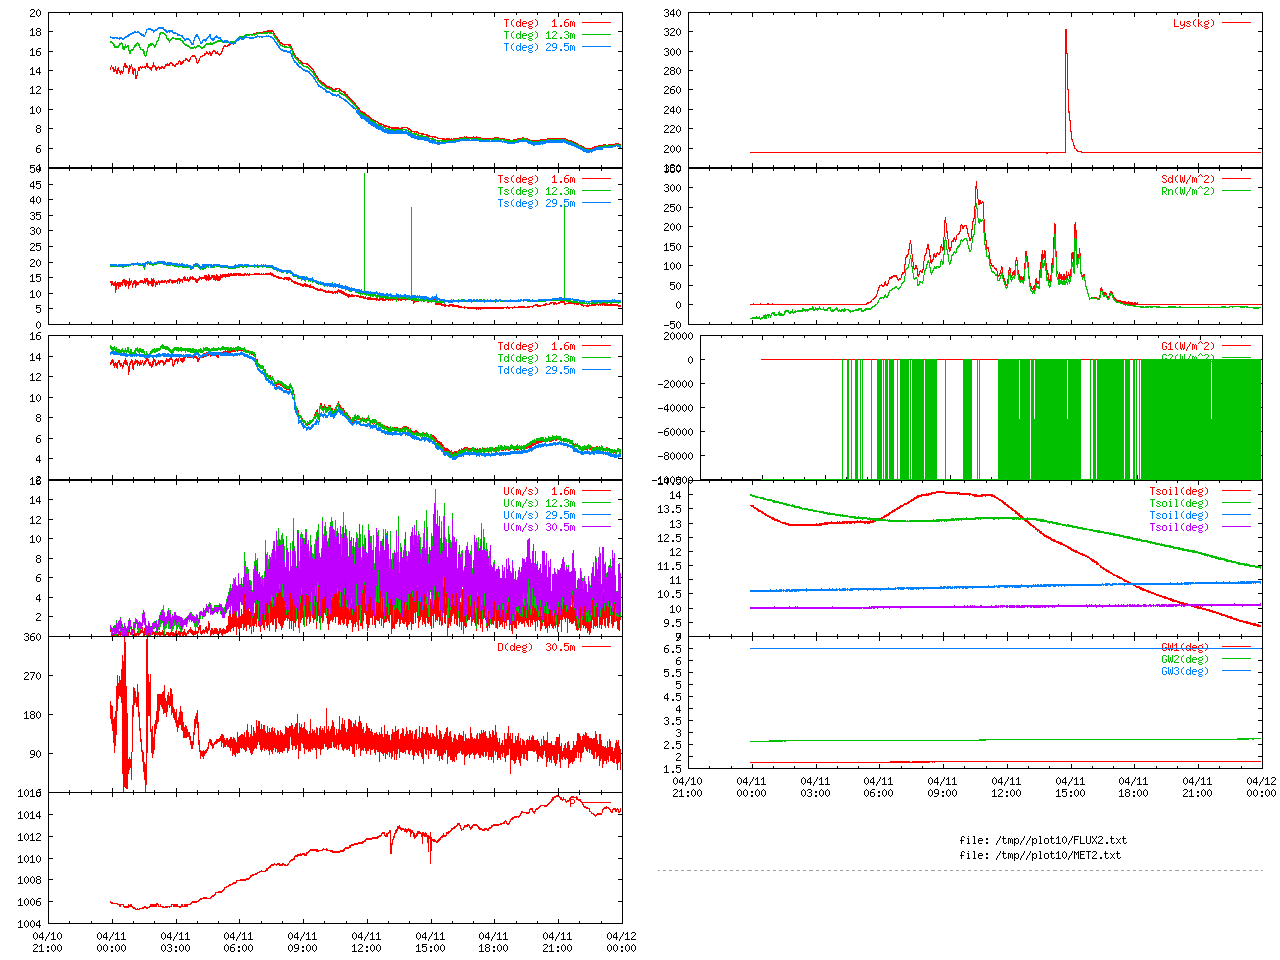The width and height of the screenshot is (1280, 960).
Task: Select the Ts(deg) 12.3m legend entry
Action: 537,191
